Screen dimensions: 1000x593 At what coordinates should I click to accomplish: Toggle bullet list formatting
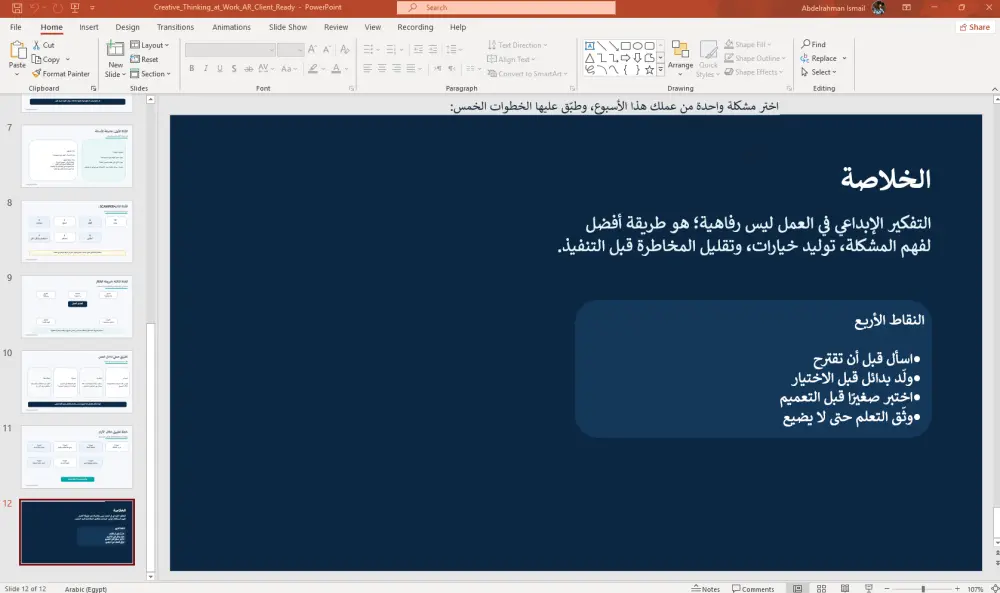pyautogui.click(x=368, y=49)
